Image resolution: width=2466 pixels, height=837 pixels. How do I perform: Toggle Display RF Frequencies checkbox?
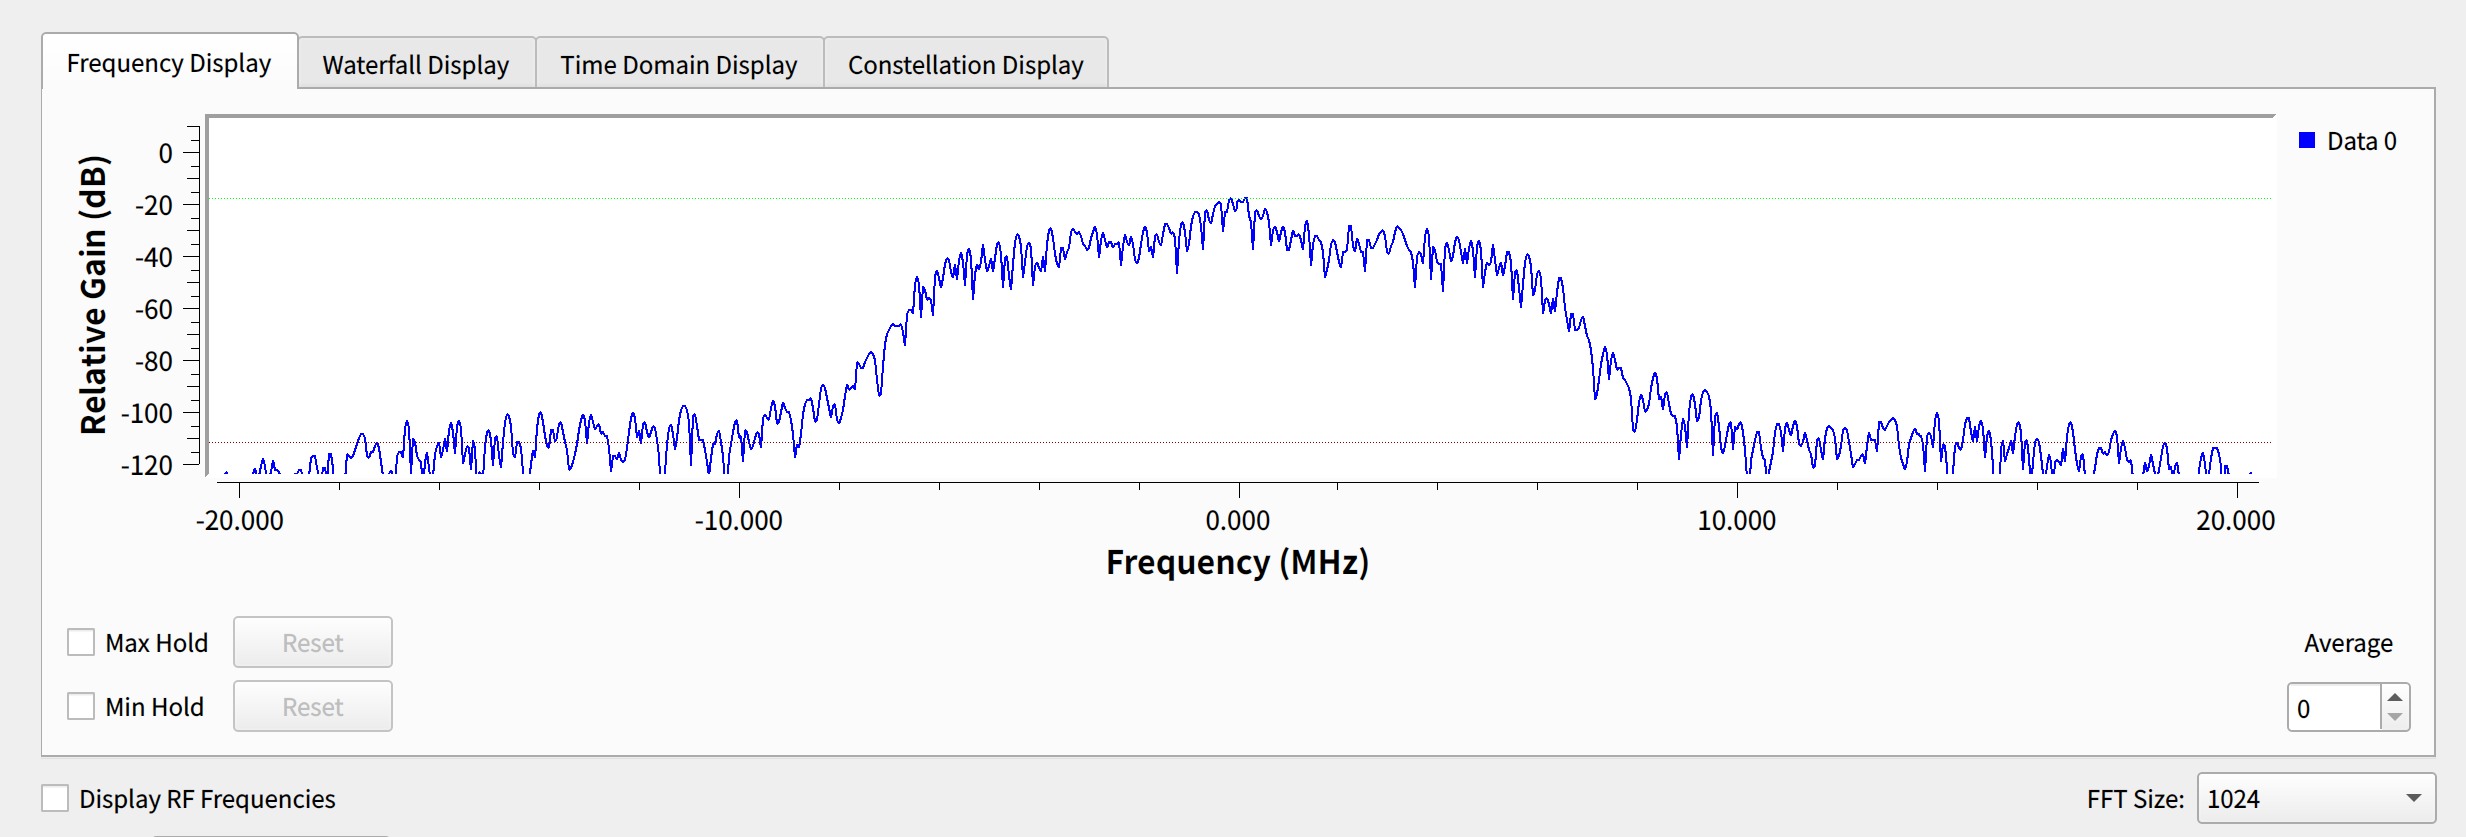coord(55,798)
